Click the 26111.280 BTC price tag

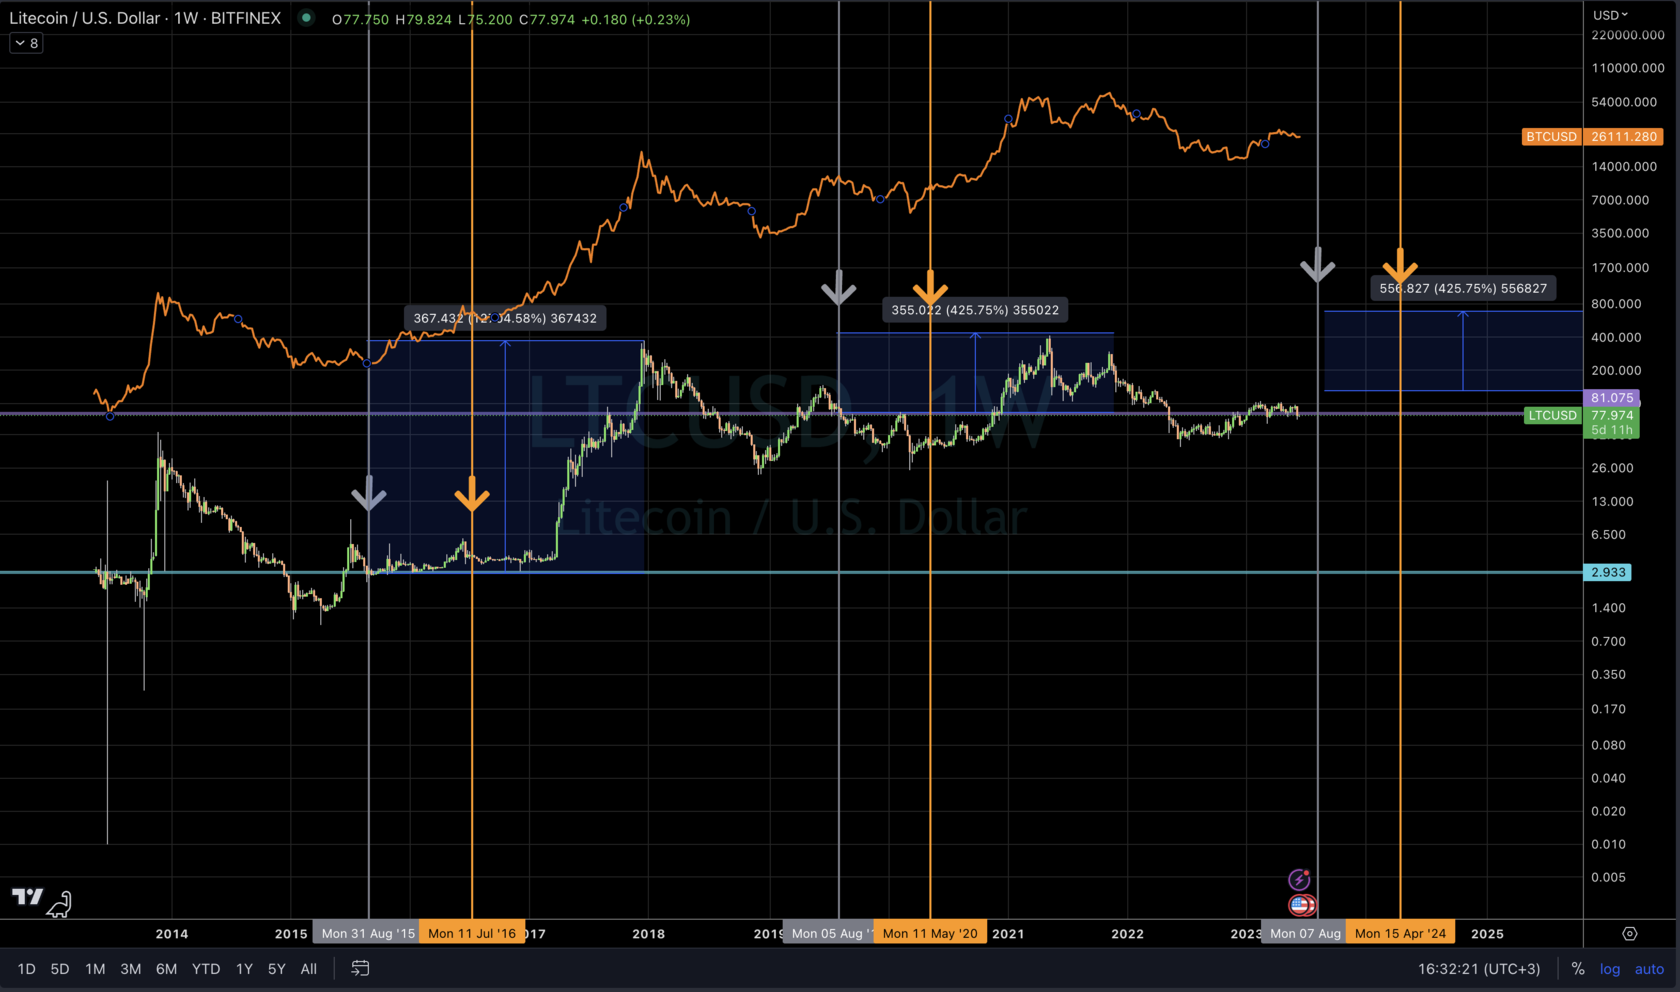[1625, 136]
